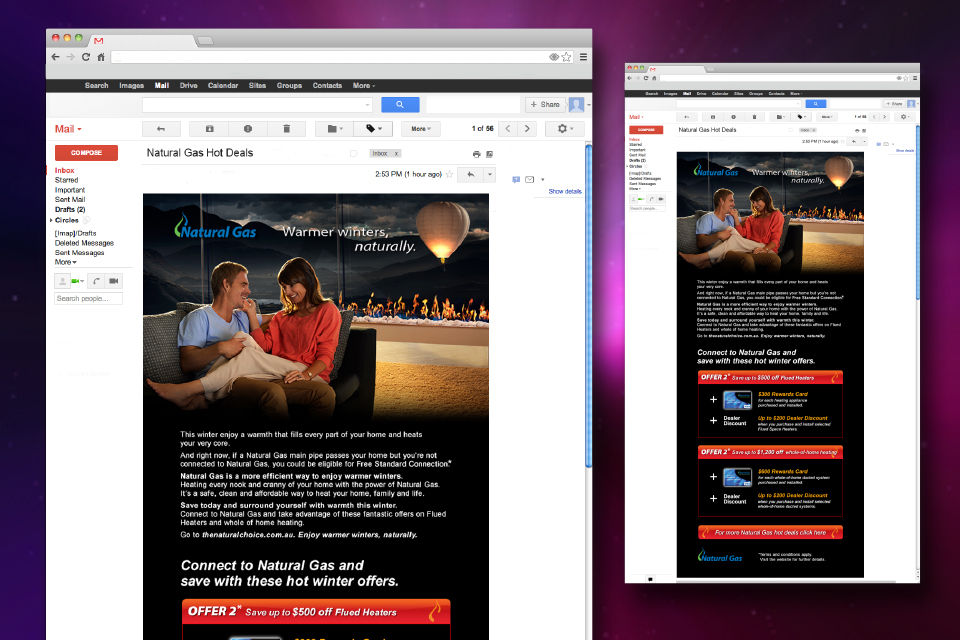960x640 pixels.
Task: Print the email using large window's printer icon
Action: (477, 154)
